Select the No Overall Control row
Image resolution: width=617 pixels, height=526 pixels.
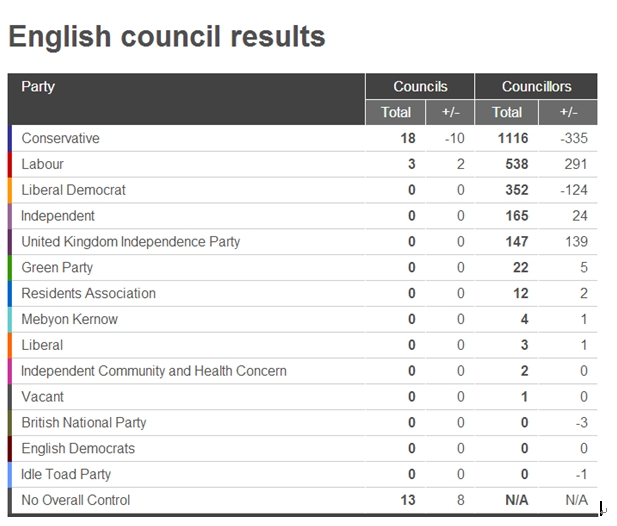302,500
